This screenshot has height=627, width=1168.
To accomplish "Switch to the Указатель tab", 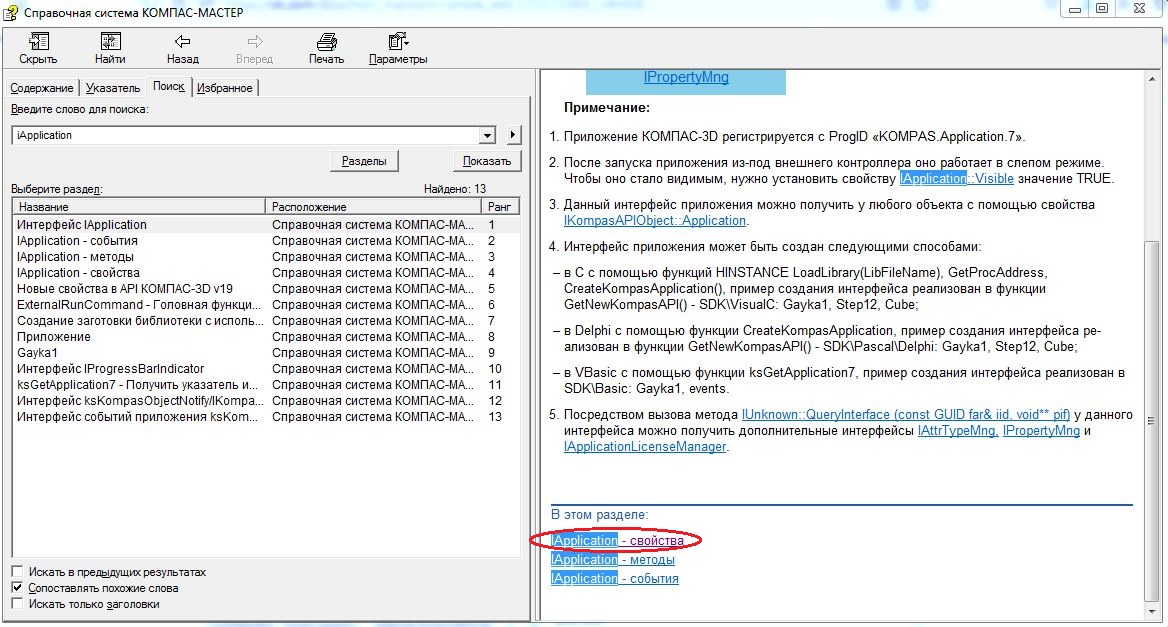I will click(112, 88).
